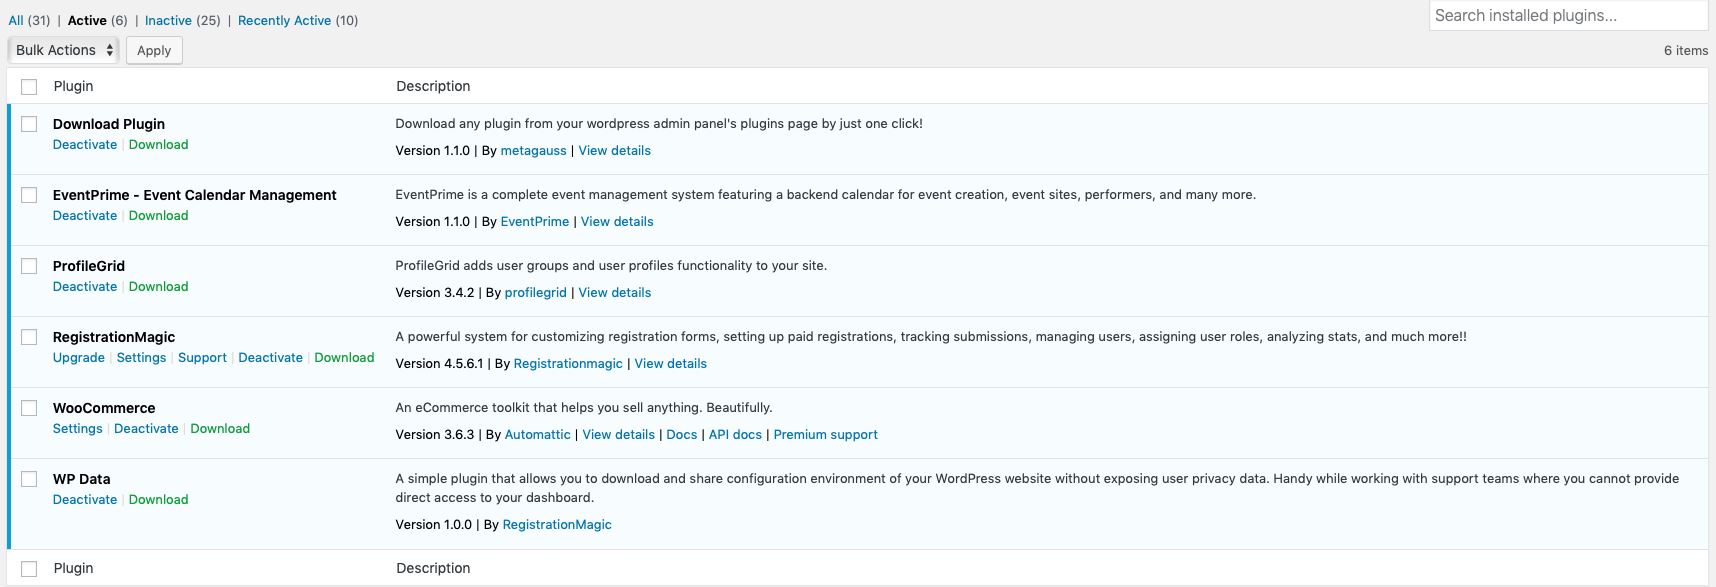Click Upgrade under RegistrationMagic
This screenshot has height=587, width=1716.
point(79,357)
